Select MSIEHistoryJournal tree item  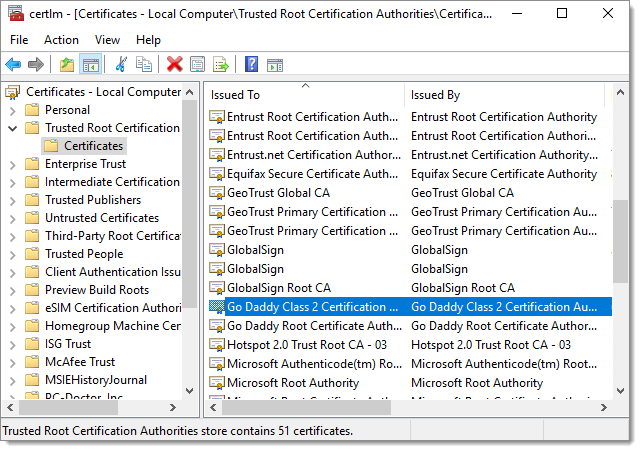[96, 380]
